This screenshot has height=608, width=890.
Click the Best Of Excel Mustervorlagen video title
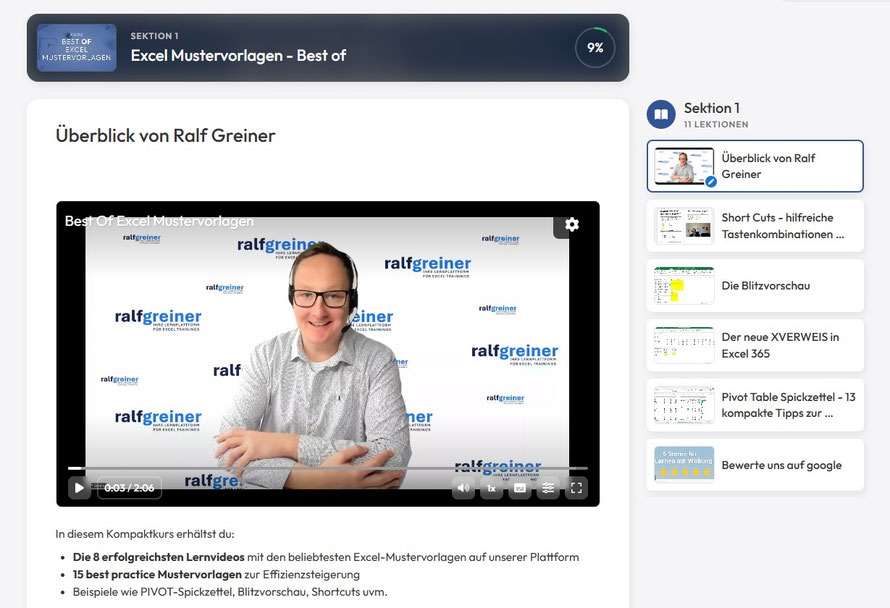(x=159, y=221)
